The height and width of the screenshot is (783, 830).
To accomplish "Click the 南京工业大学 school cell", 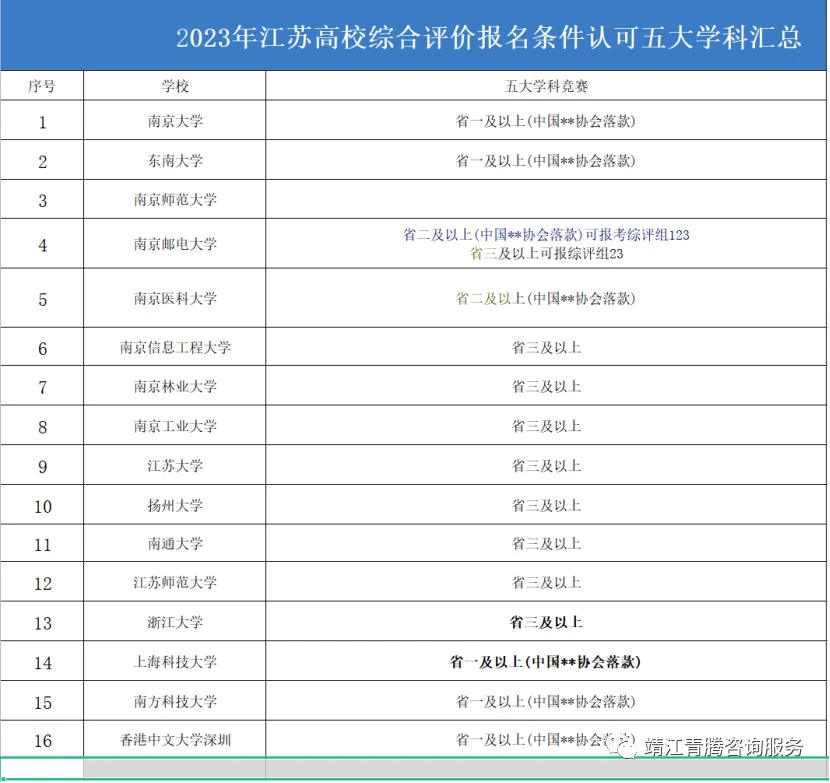I will click(x=175, y=426).
